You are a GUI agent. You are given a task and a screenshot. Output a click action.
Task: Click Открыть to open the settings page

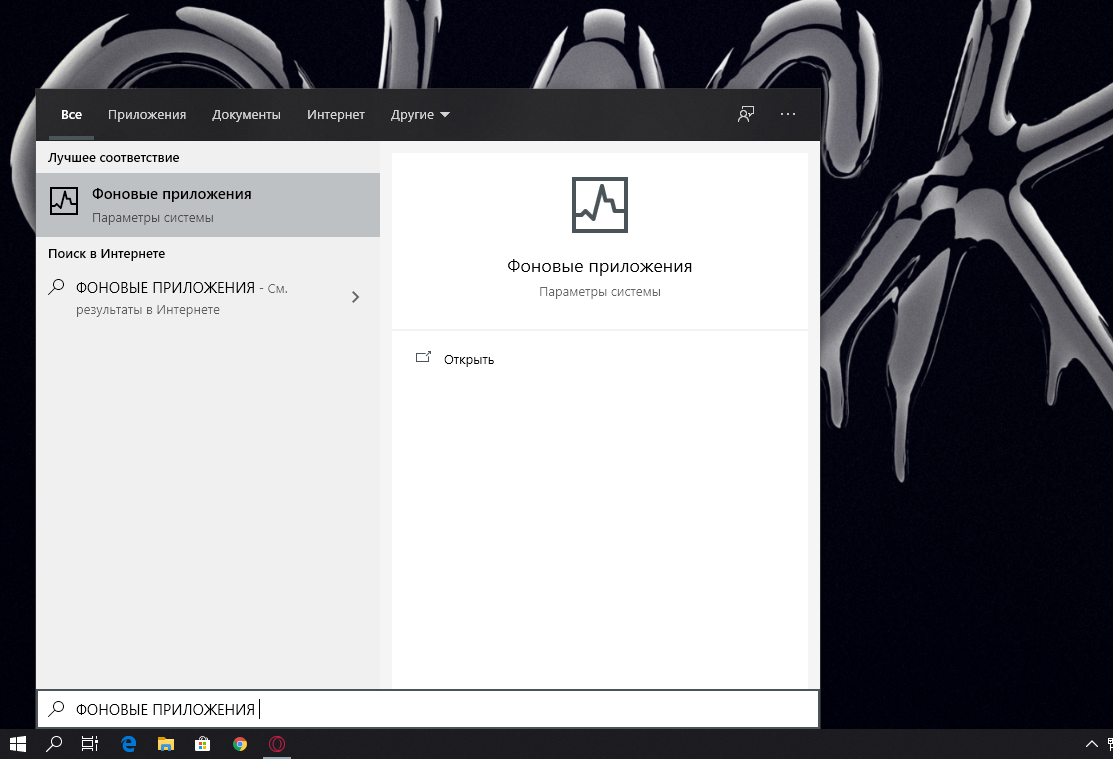click(468, 359)
